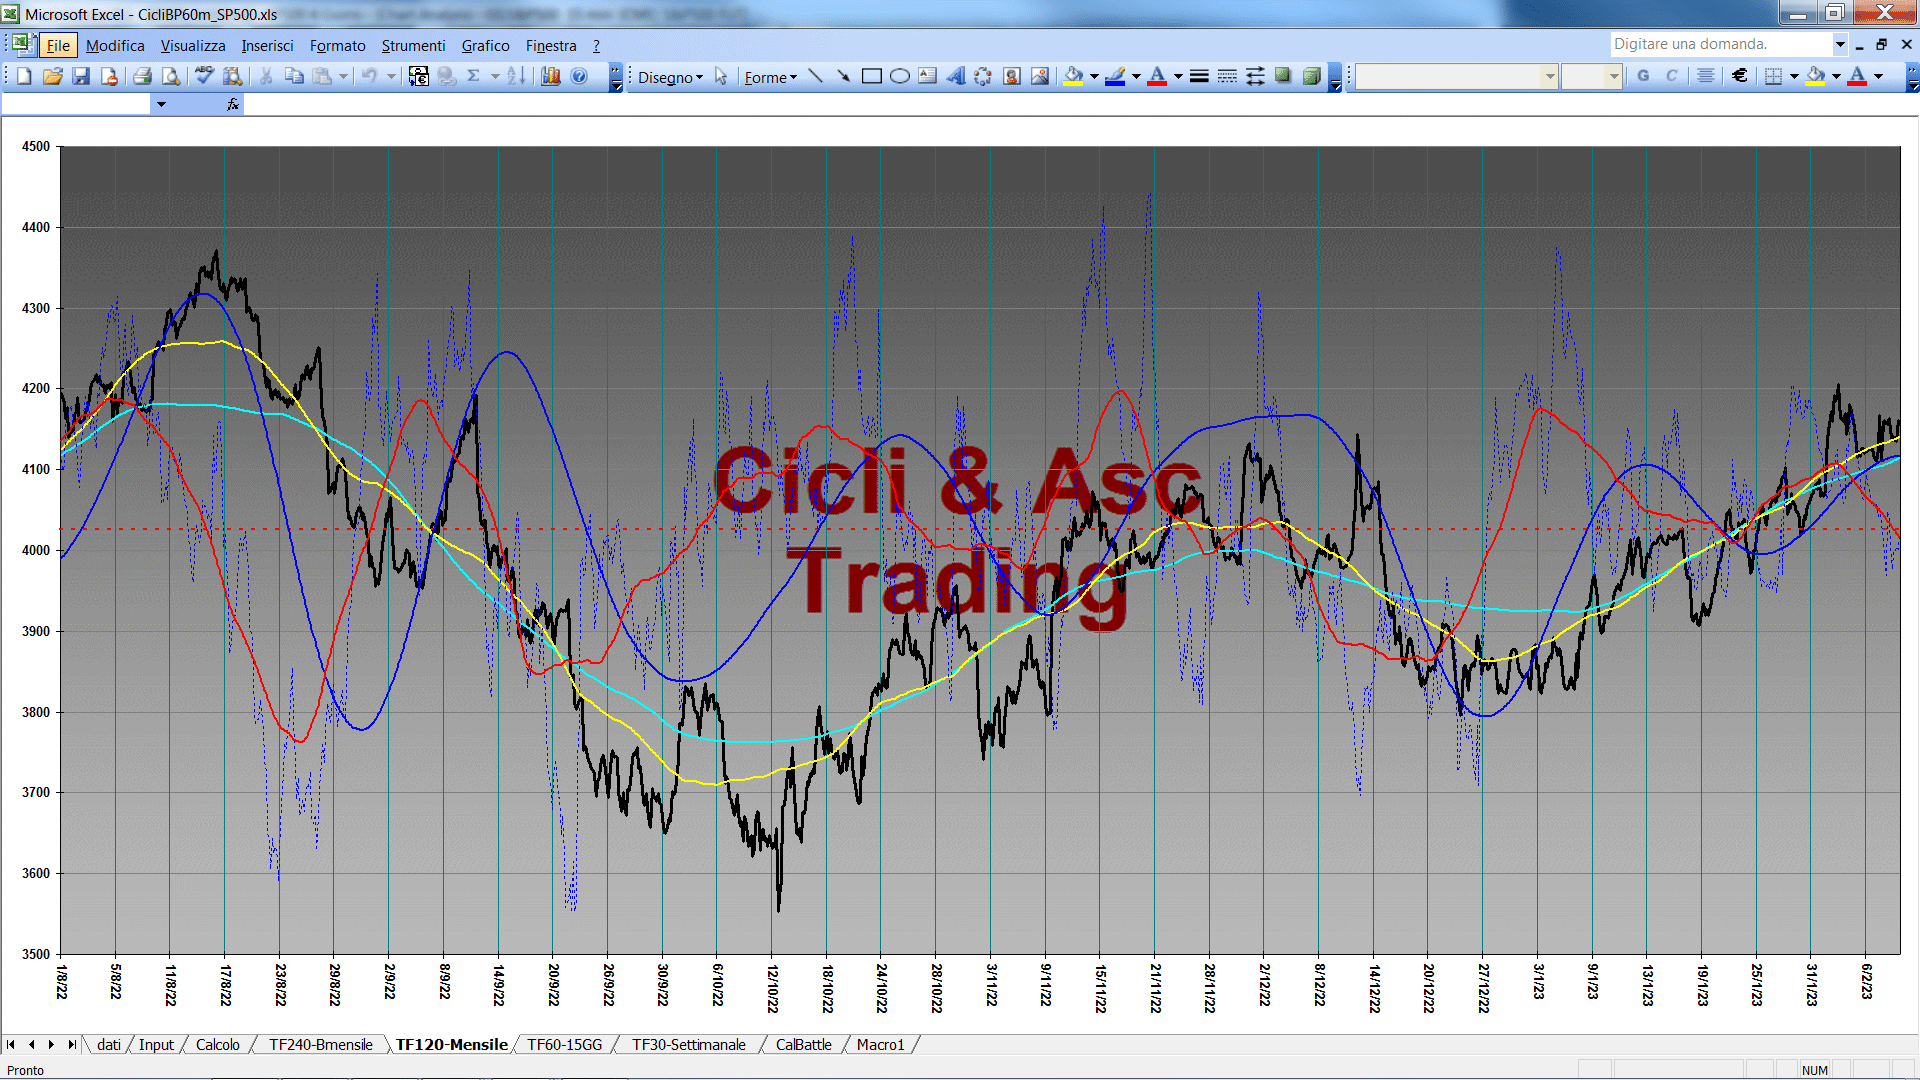Open the Chart Wizard icon
1920x1080 pixels.
click(x=550, y=76)
